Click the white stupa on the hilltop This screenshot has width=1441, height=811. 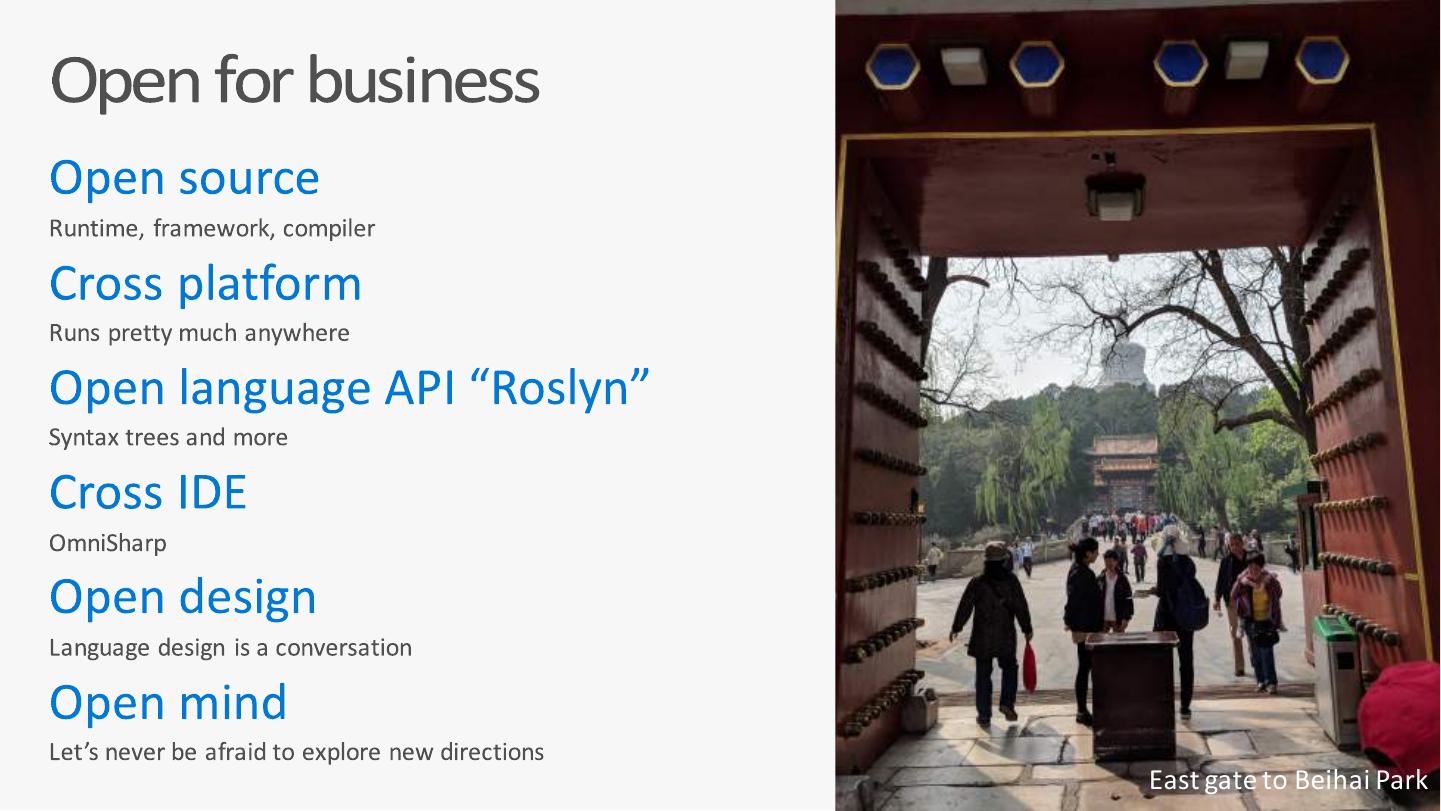pos(1123,363)
